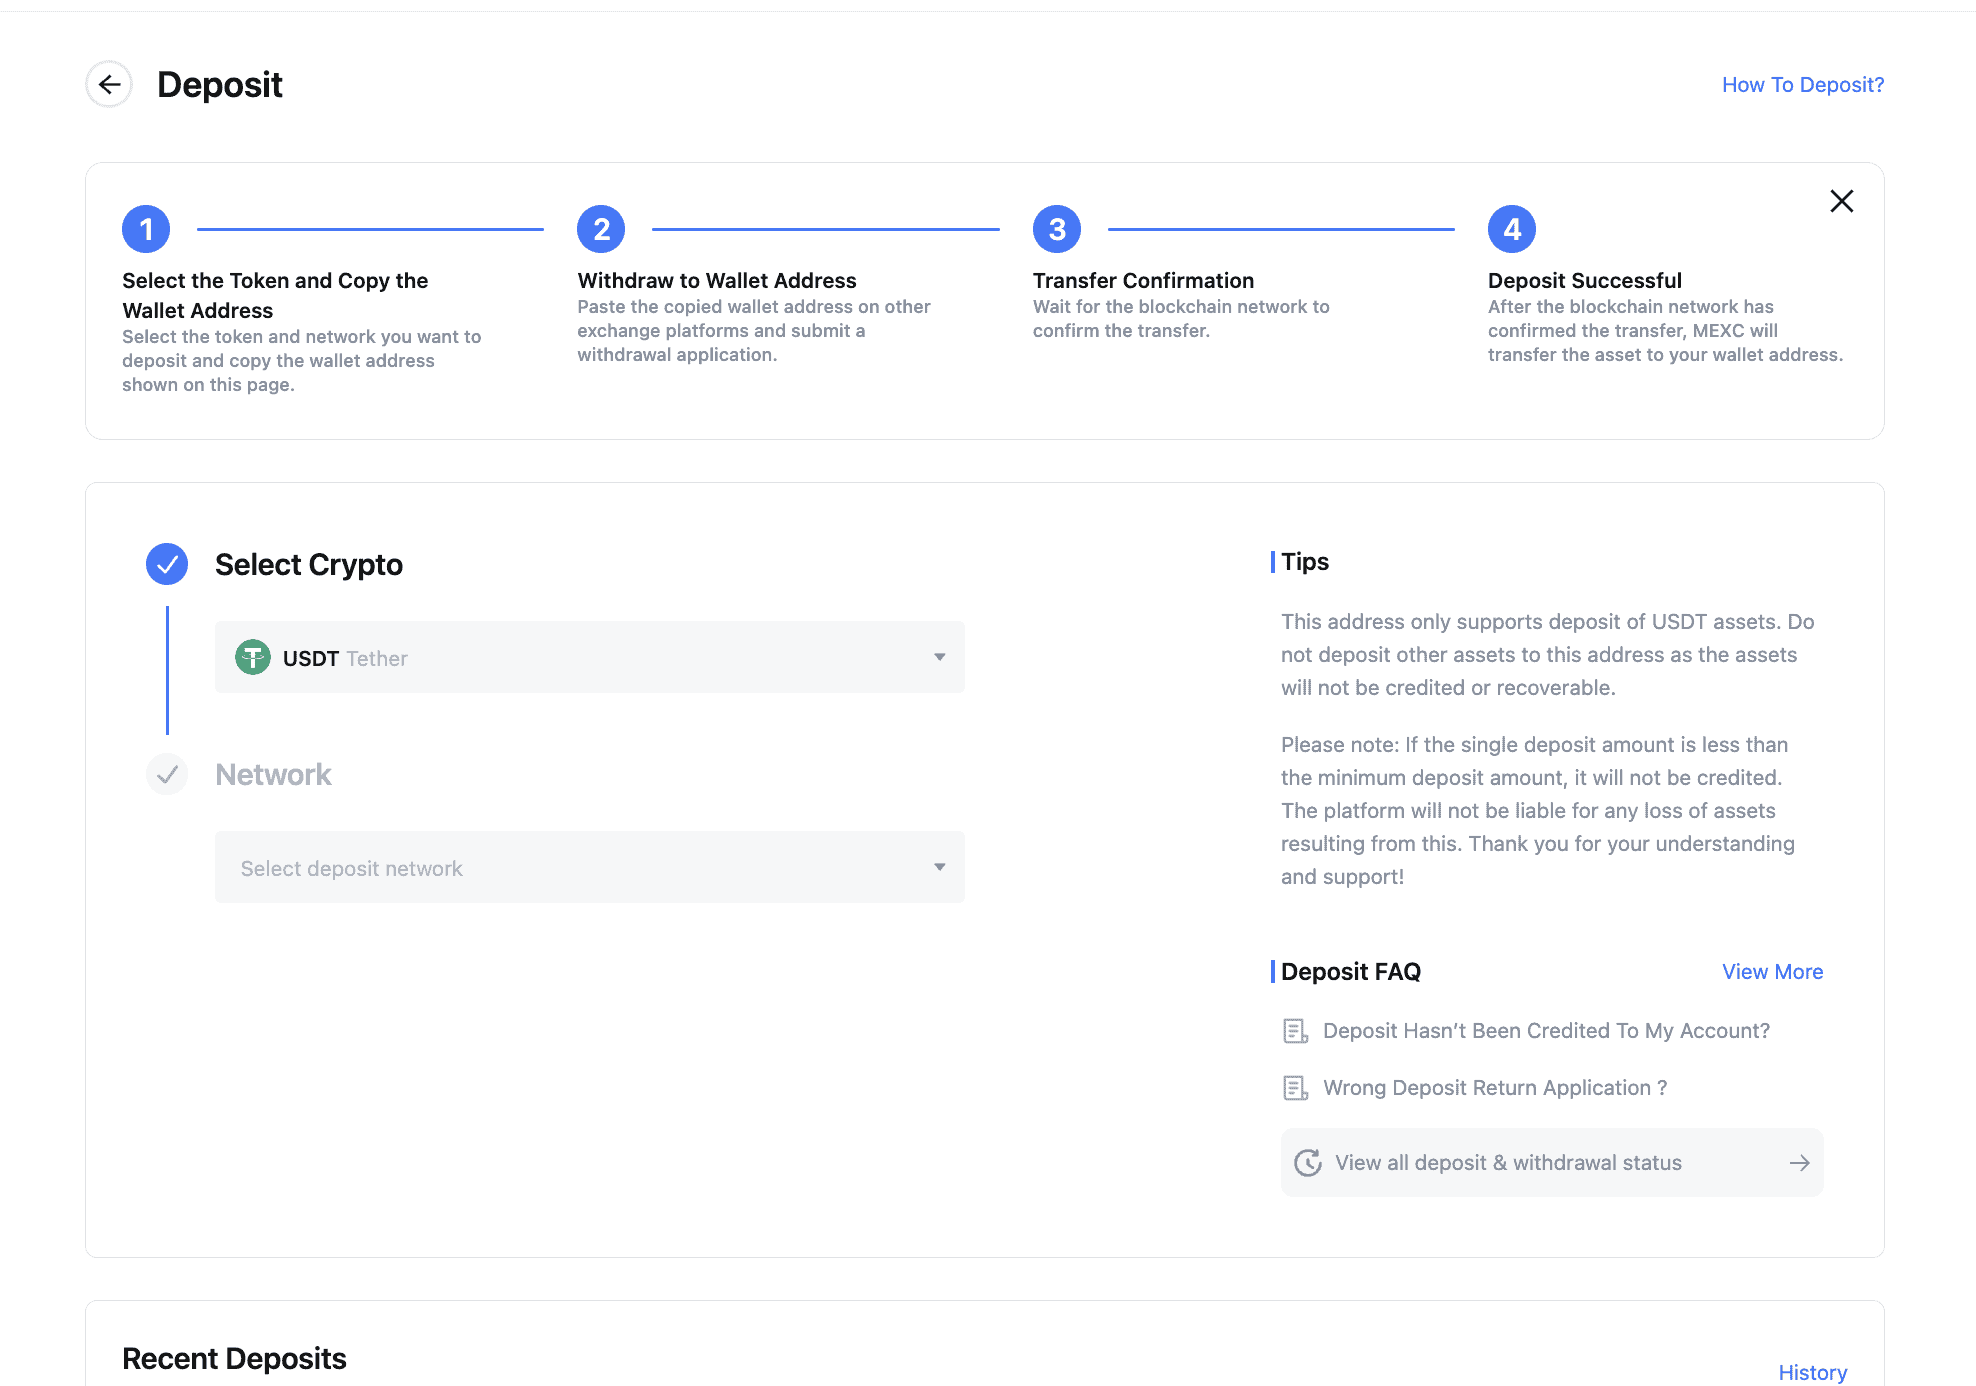Image resolution: width=1976 pixels, height=1386 pixels.
Task: Click clock icon in deposit status button
Action: [x=1308, y=1163]
